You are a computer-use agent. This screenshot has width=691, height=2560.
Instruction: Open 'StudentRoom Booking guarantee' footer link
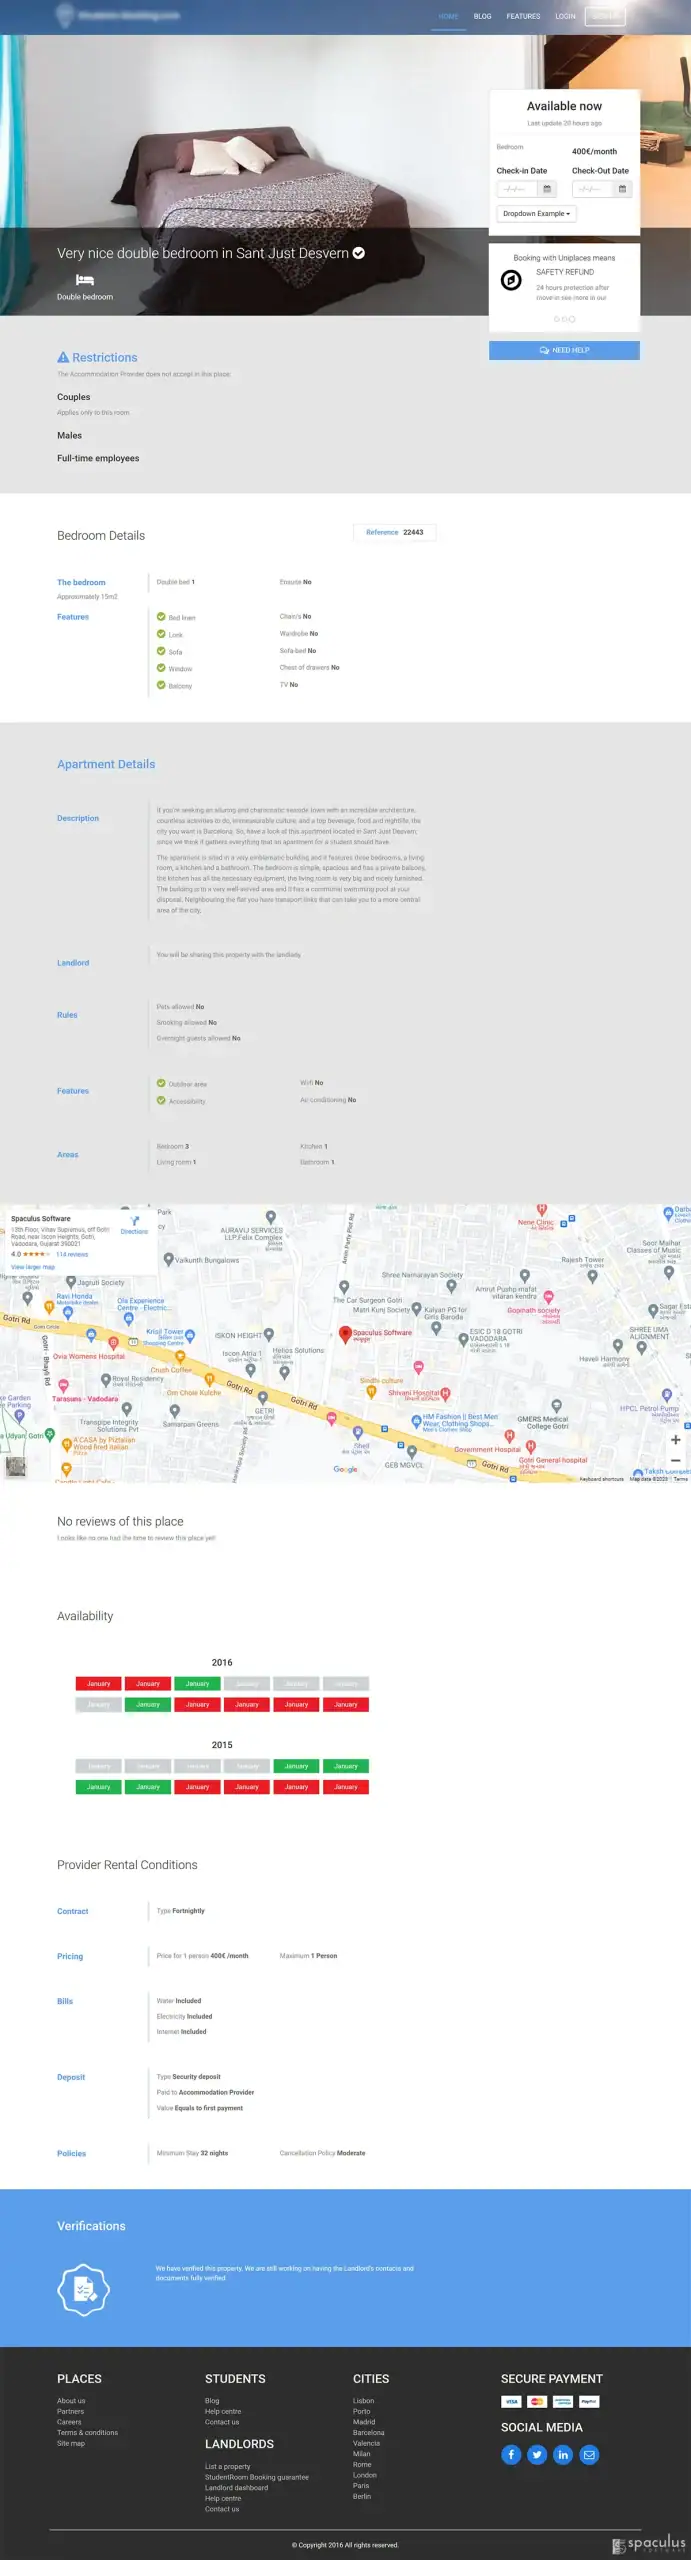tap(257, 2477)
